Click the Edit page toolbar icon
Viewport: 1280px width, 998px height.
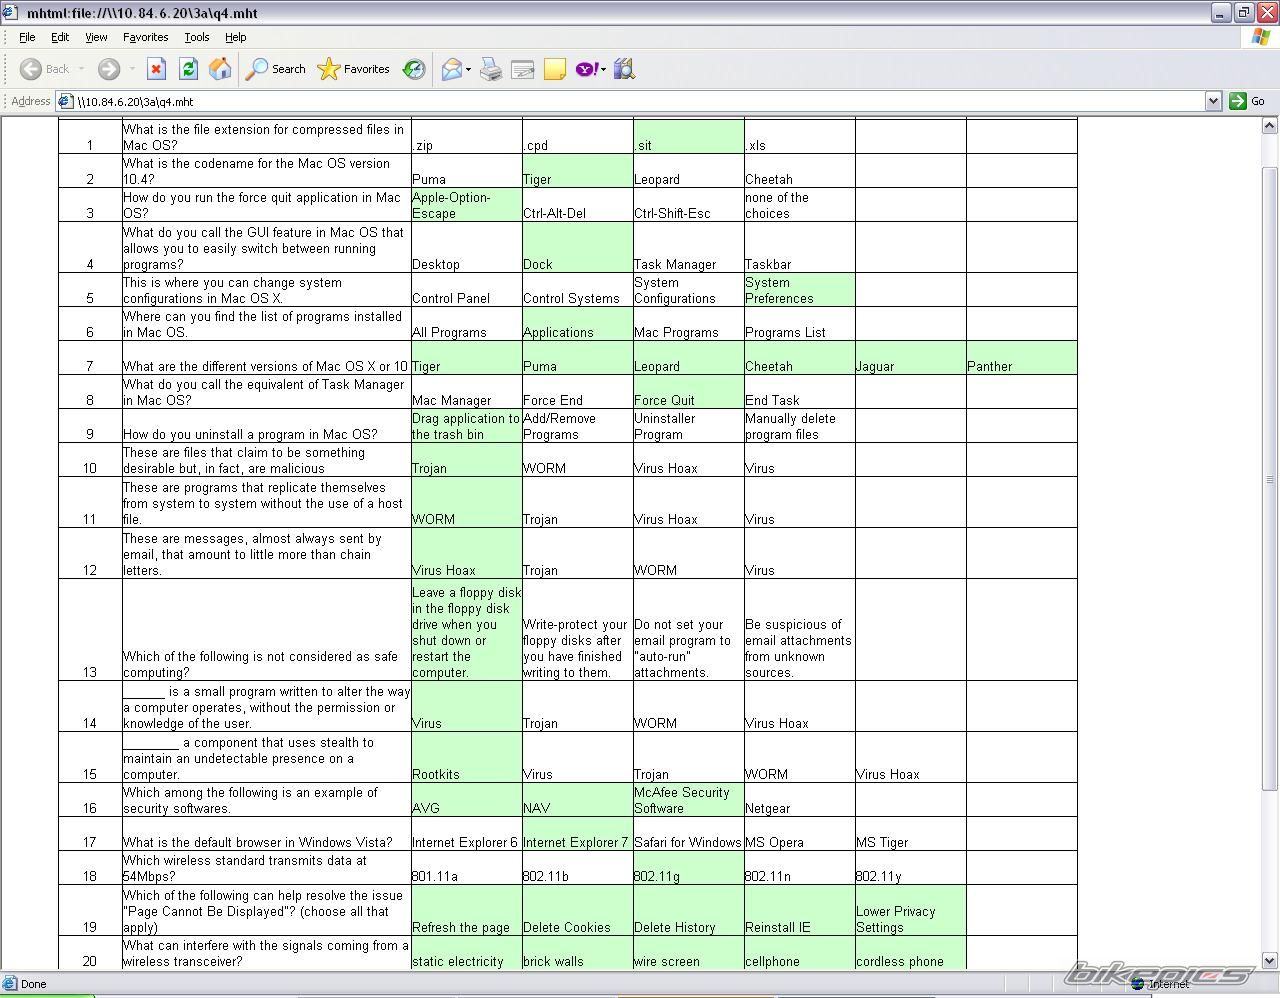tap(523, 69)
